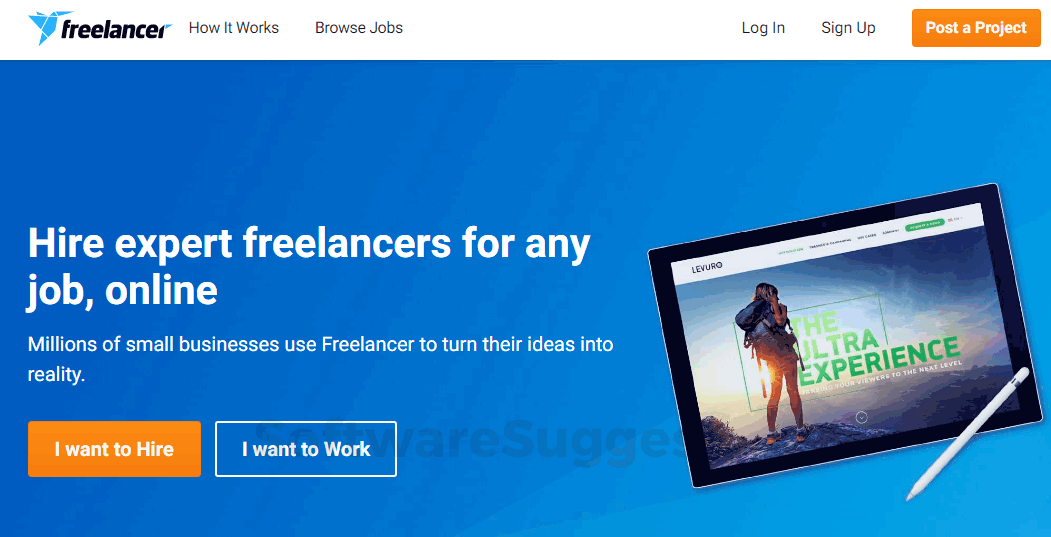Click the Hire expert freelancers headline text
The width and height of the screenshot is (1051, 537).
click(x=309, y=267)
